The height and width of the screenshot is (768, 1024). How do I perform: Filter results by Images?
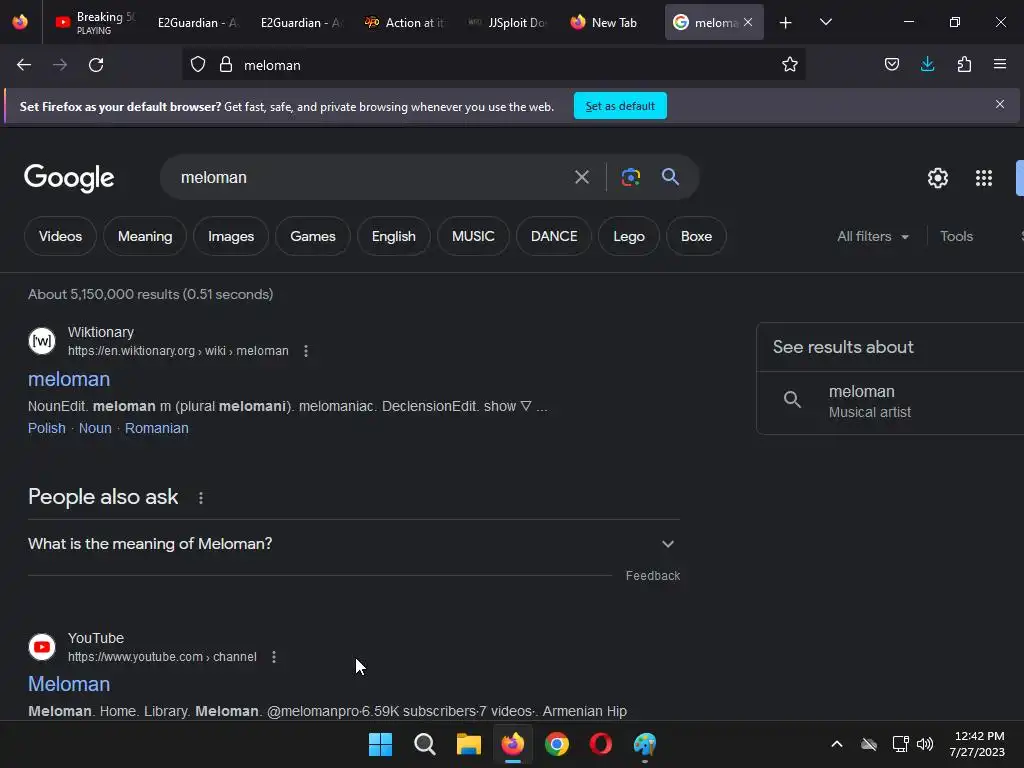pyautogui.click(x=231, y=236)
